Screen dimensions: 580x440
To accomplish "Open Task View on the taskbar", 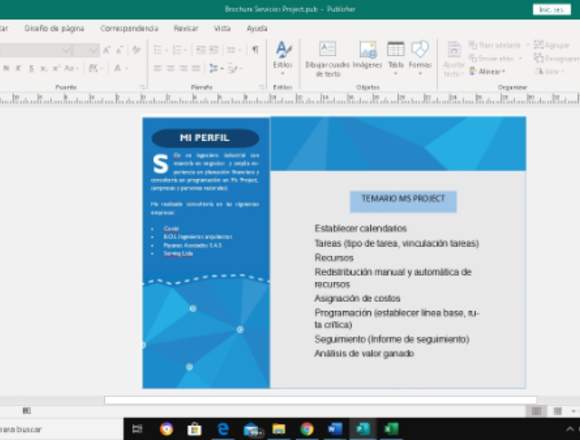I will coord(137,429).
